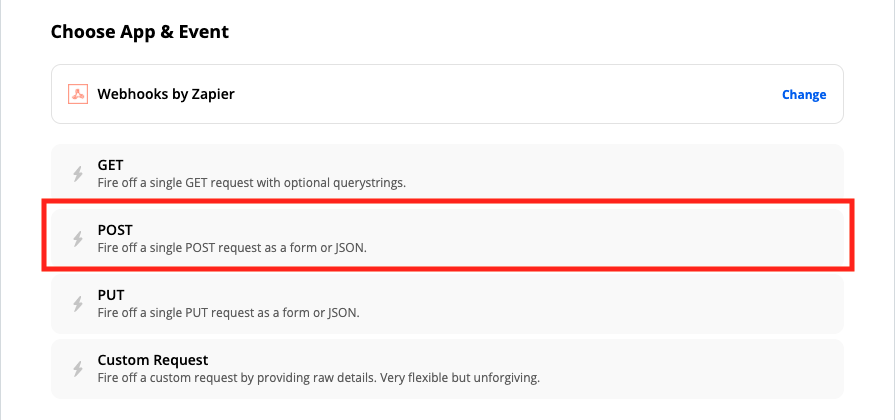Change the selected Webhooks app
The width and height of the screenshot is (895, 420).
[x=804, y=94]
